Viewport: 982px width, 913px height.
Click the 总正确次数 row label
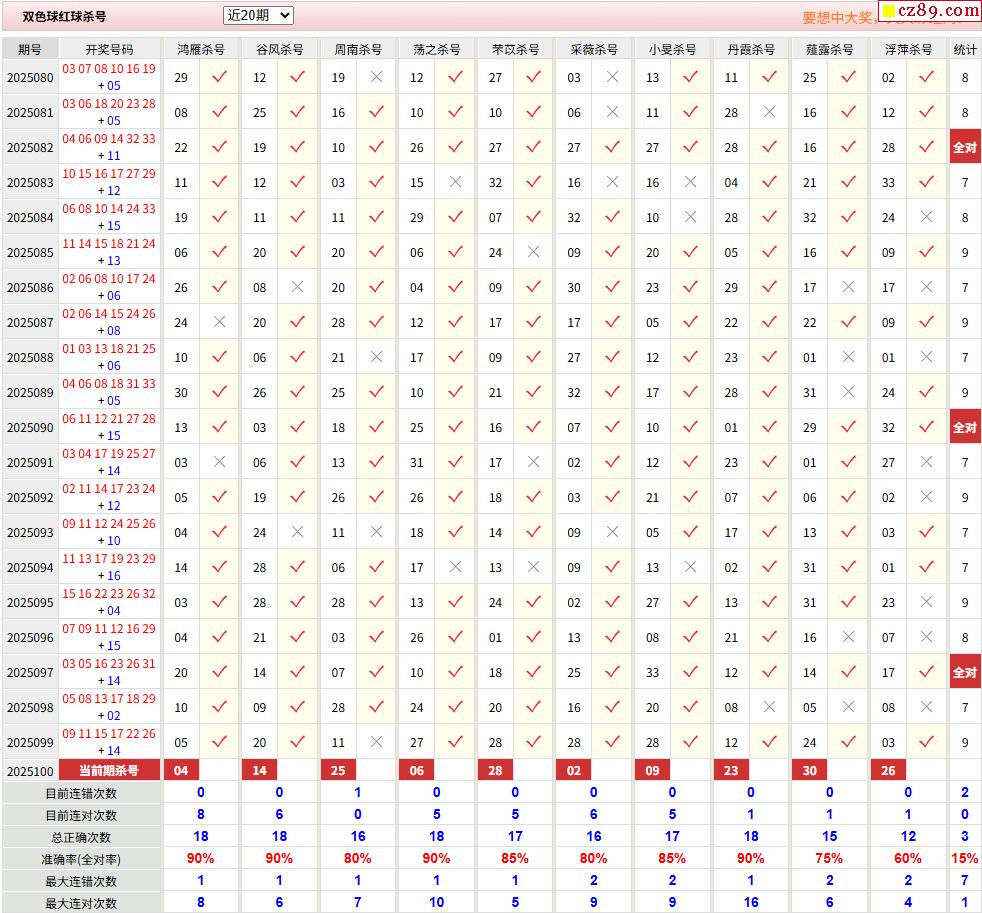[81, 837]
